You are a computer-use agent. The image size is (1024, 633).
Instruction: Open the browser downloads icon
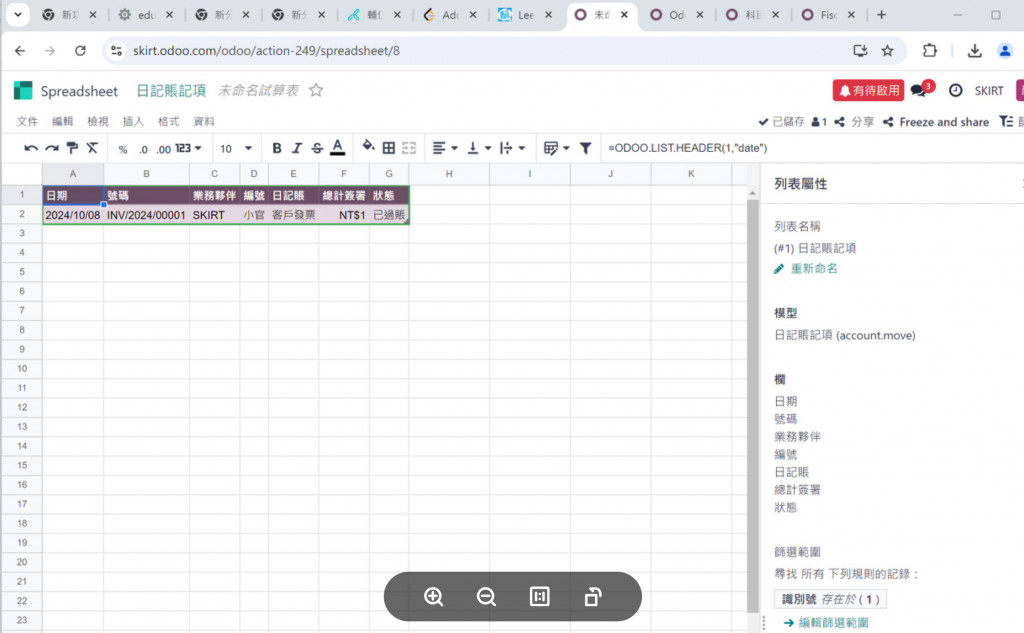click(974, 50)
